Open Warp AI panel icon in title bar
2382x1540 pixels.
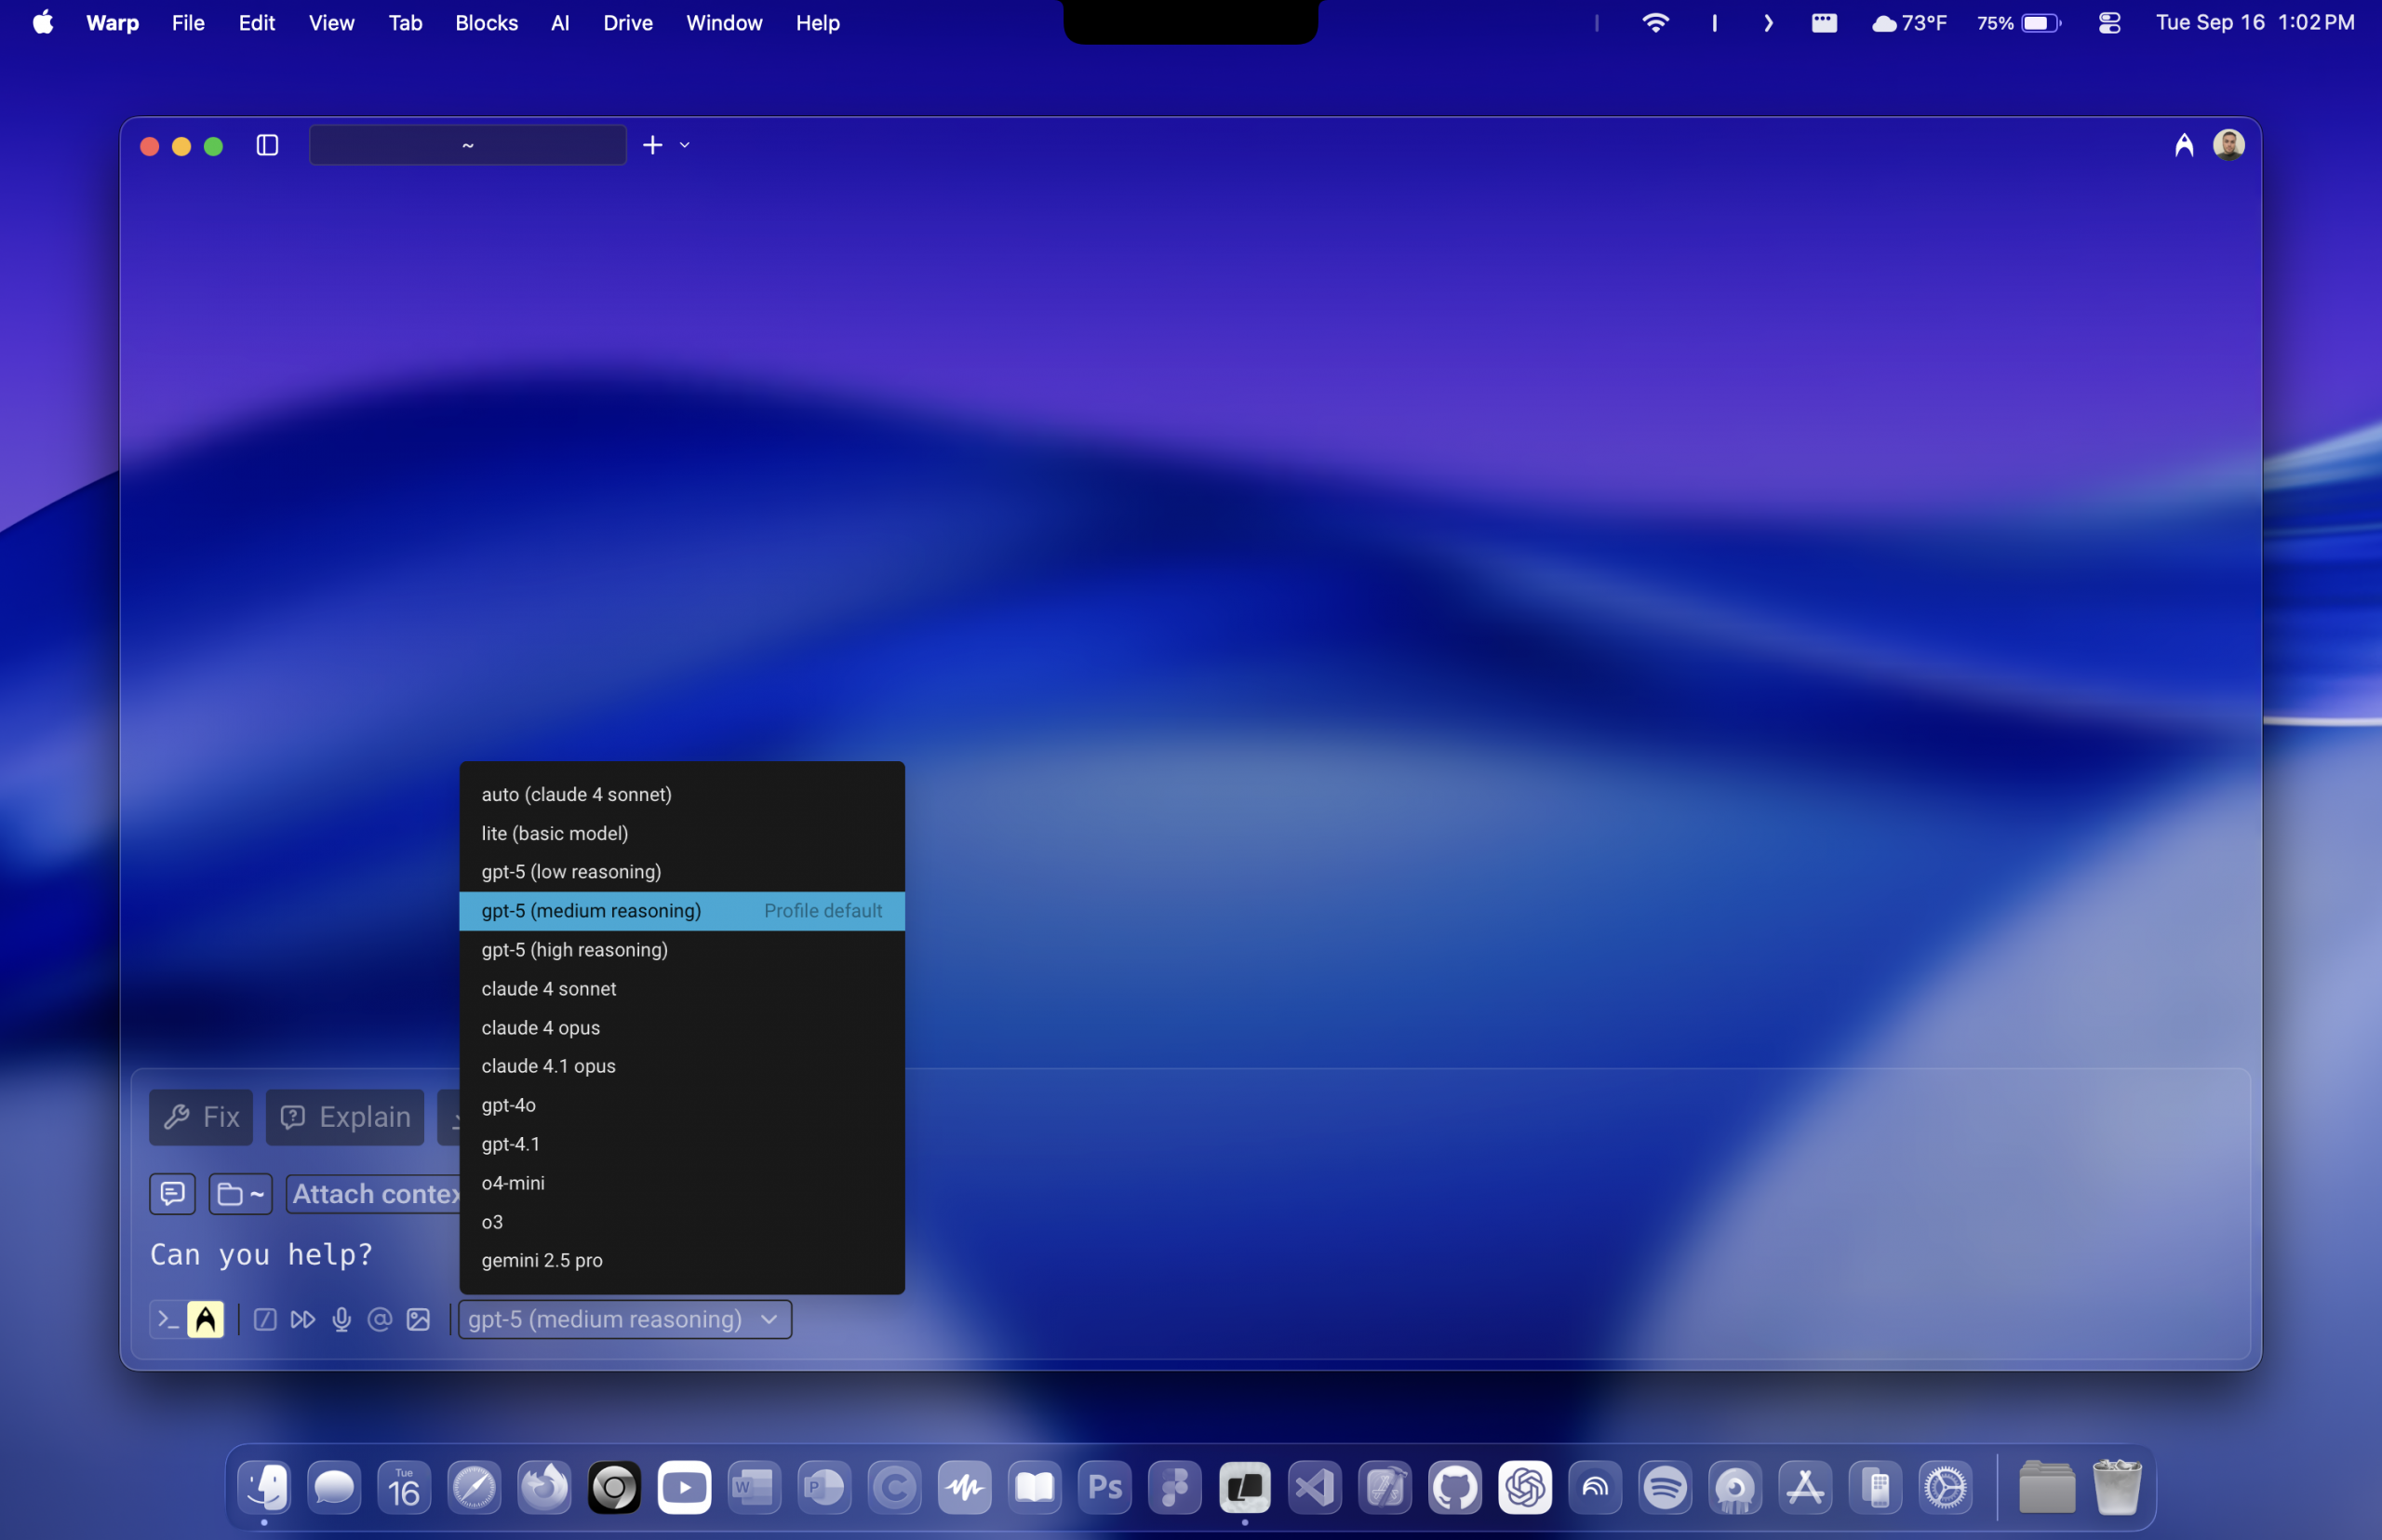(x=2183, y=146)
